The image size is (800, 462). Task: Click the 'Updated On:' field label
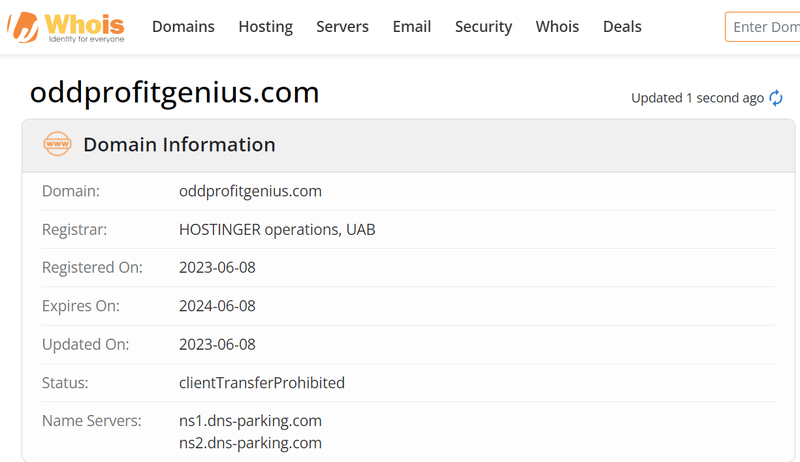click(86, 345)
